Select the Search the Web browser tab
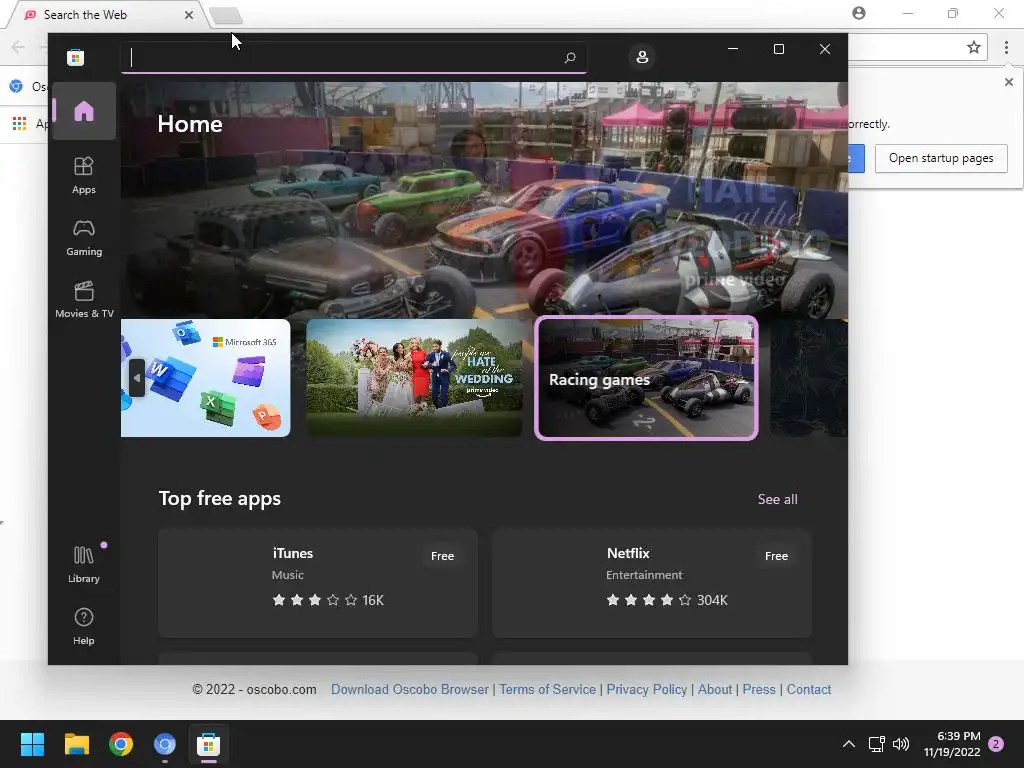Image resolution: width=1024 pixels, height=768 pixels. (108, 14)
